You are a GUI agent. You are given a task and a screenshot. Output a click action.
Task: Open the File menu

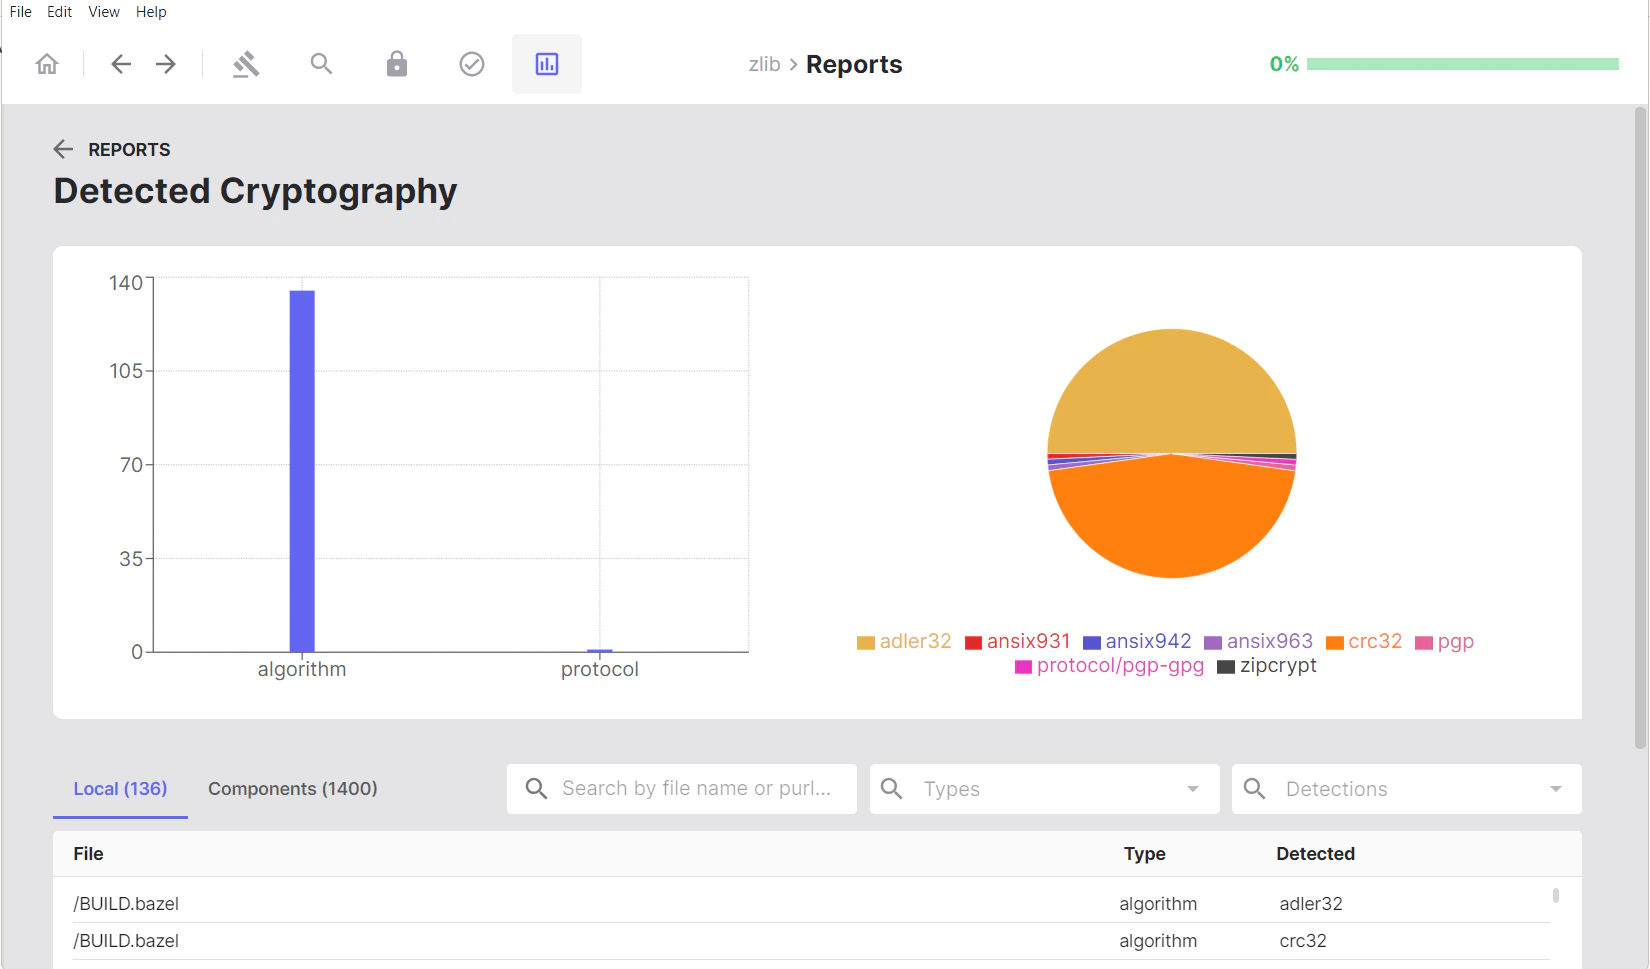click(21, 12)
